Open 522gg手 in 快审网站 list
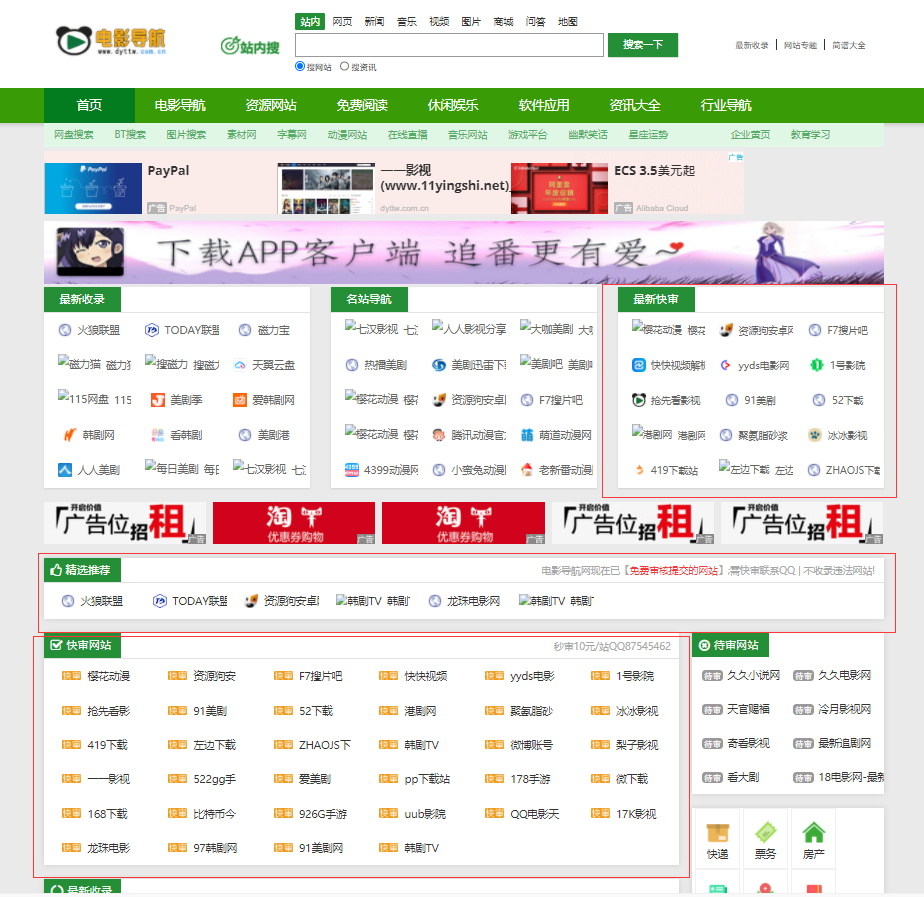 coord(214,779)
